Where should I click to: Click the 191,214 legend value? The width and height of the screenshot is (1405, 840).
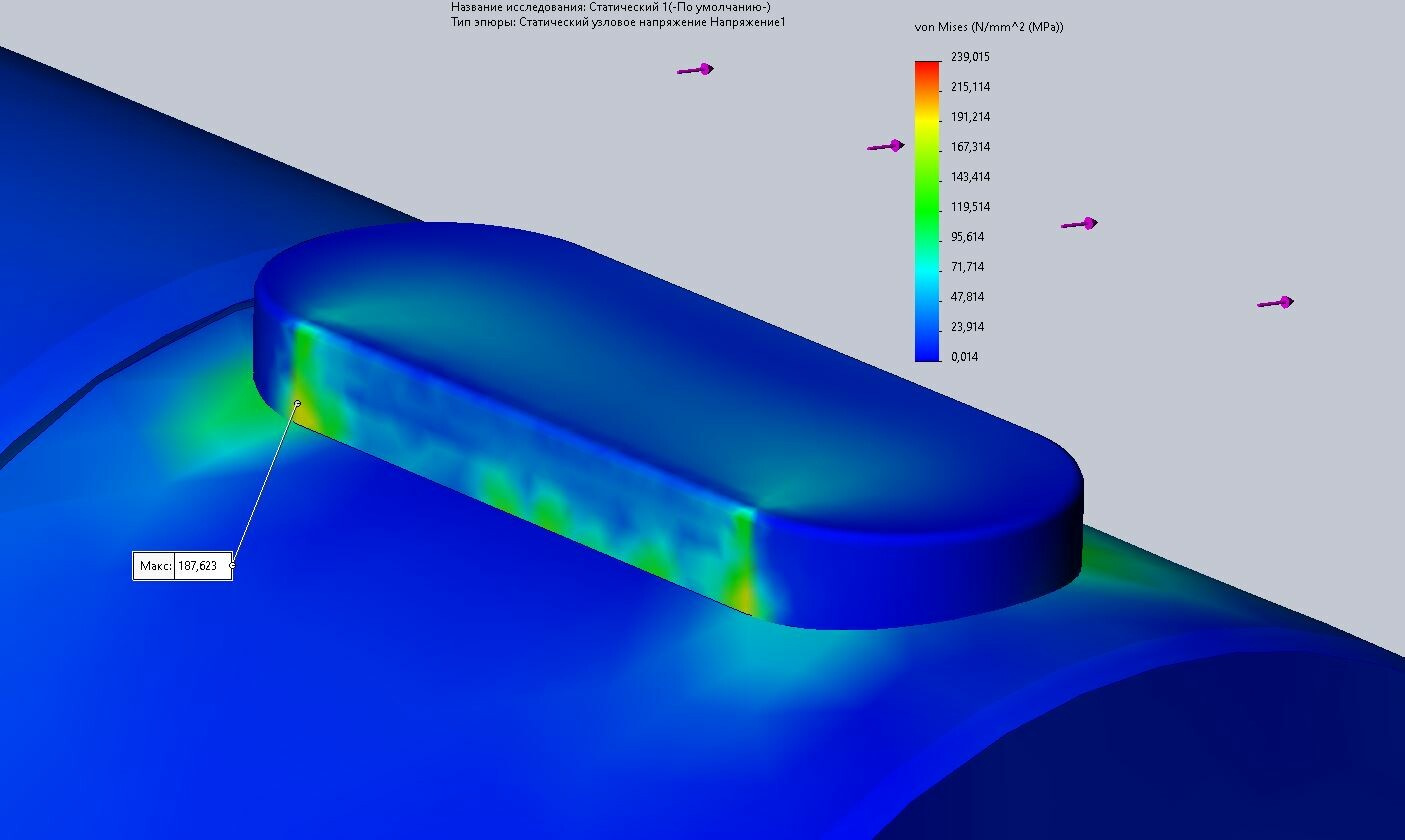970,117
